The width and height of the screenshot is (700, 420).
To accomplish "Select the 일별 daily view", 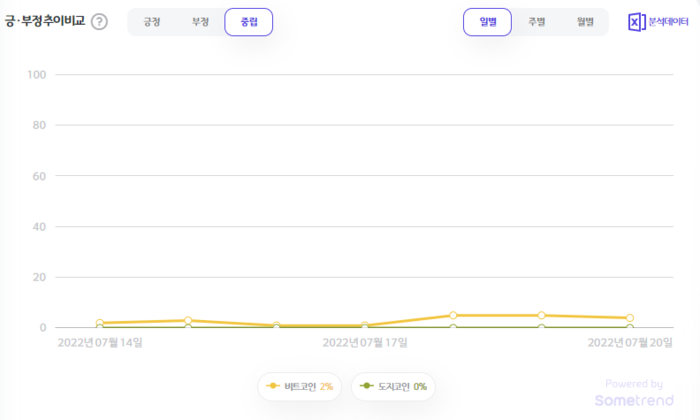I will (487, 22).
